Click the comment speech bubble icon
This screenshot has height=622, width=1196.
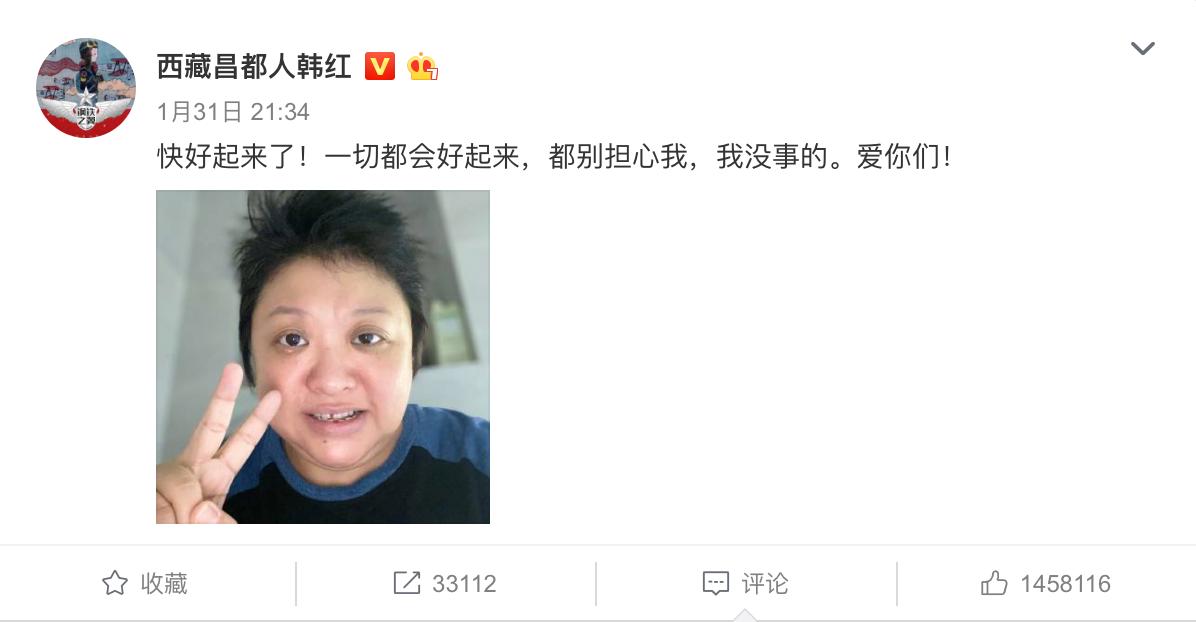tap(715, 584)
